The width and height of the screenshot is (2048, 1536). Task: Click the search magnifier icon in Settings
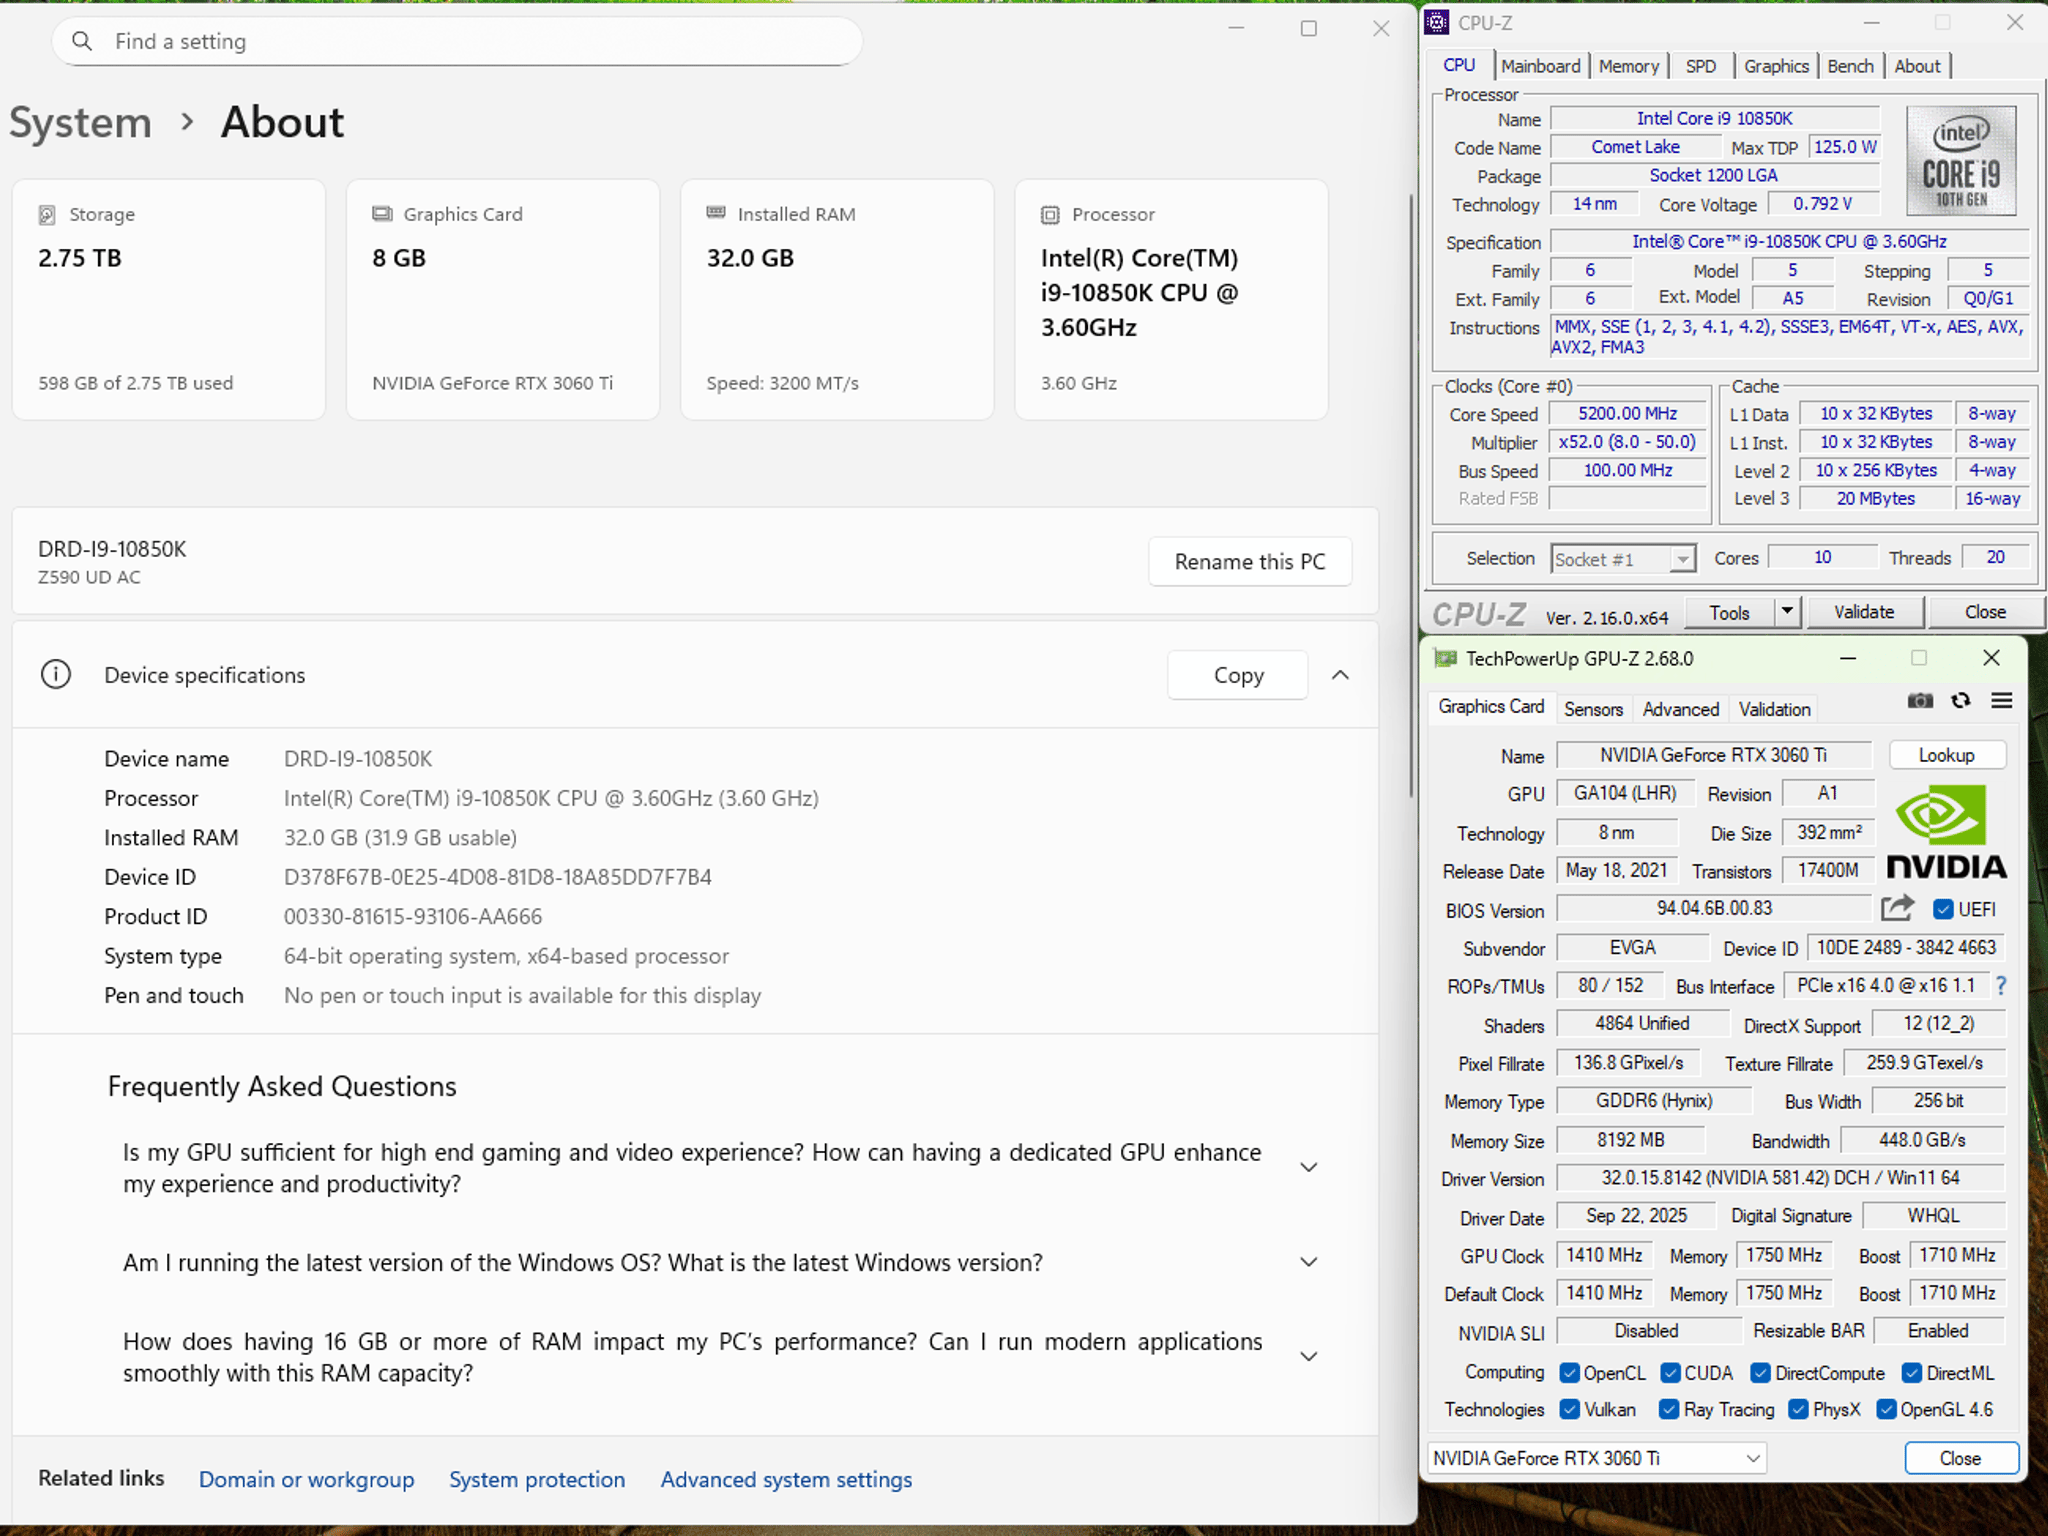[x=82, y=41]
